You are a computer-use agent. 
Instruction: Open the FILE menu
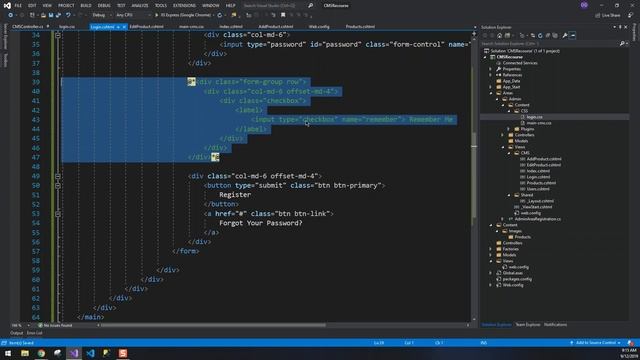pyautogui.click(x=18, y=5)
